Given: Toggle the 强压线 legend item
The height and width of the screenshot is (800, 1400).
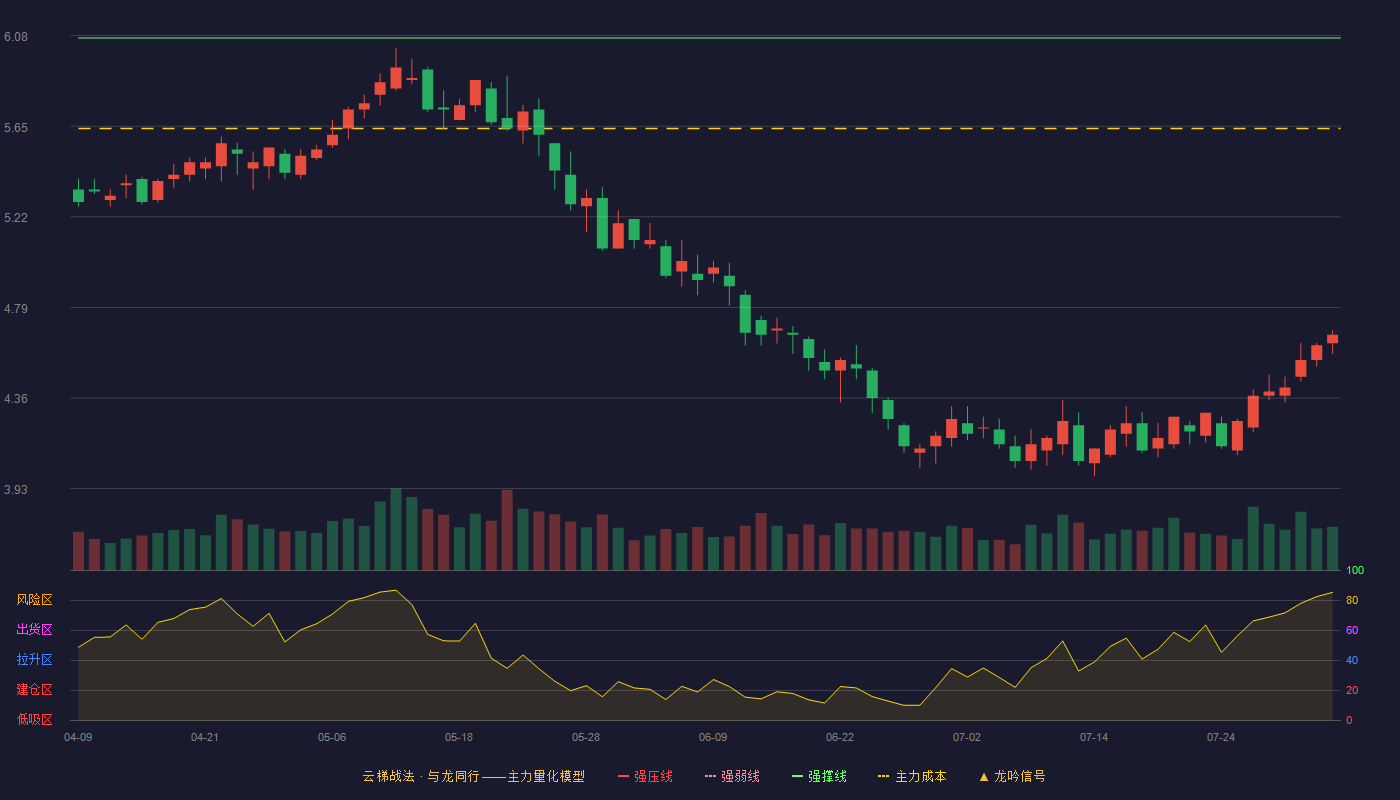Looking at the screenshot, I should [645, 776].
